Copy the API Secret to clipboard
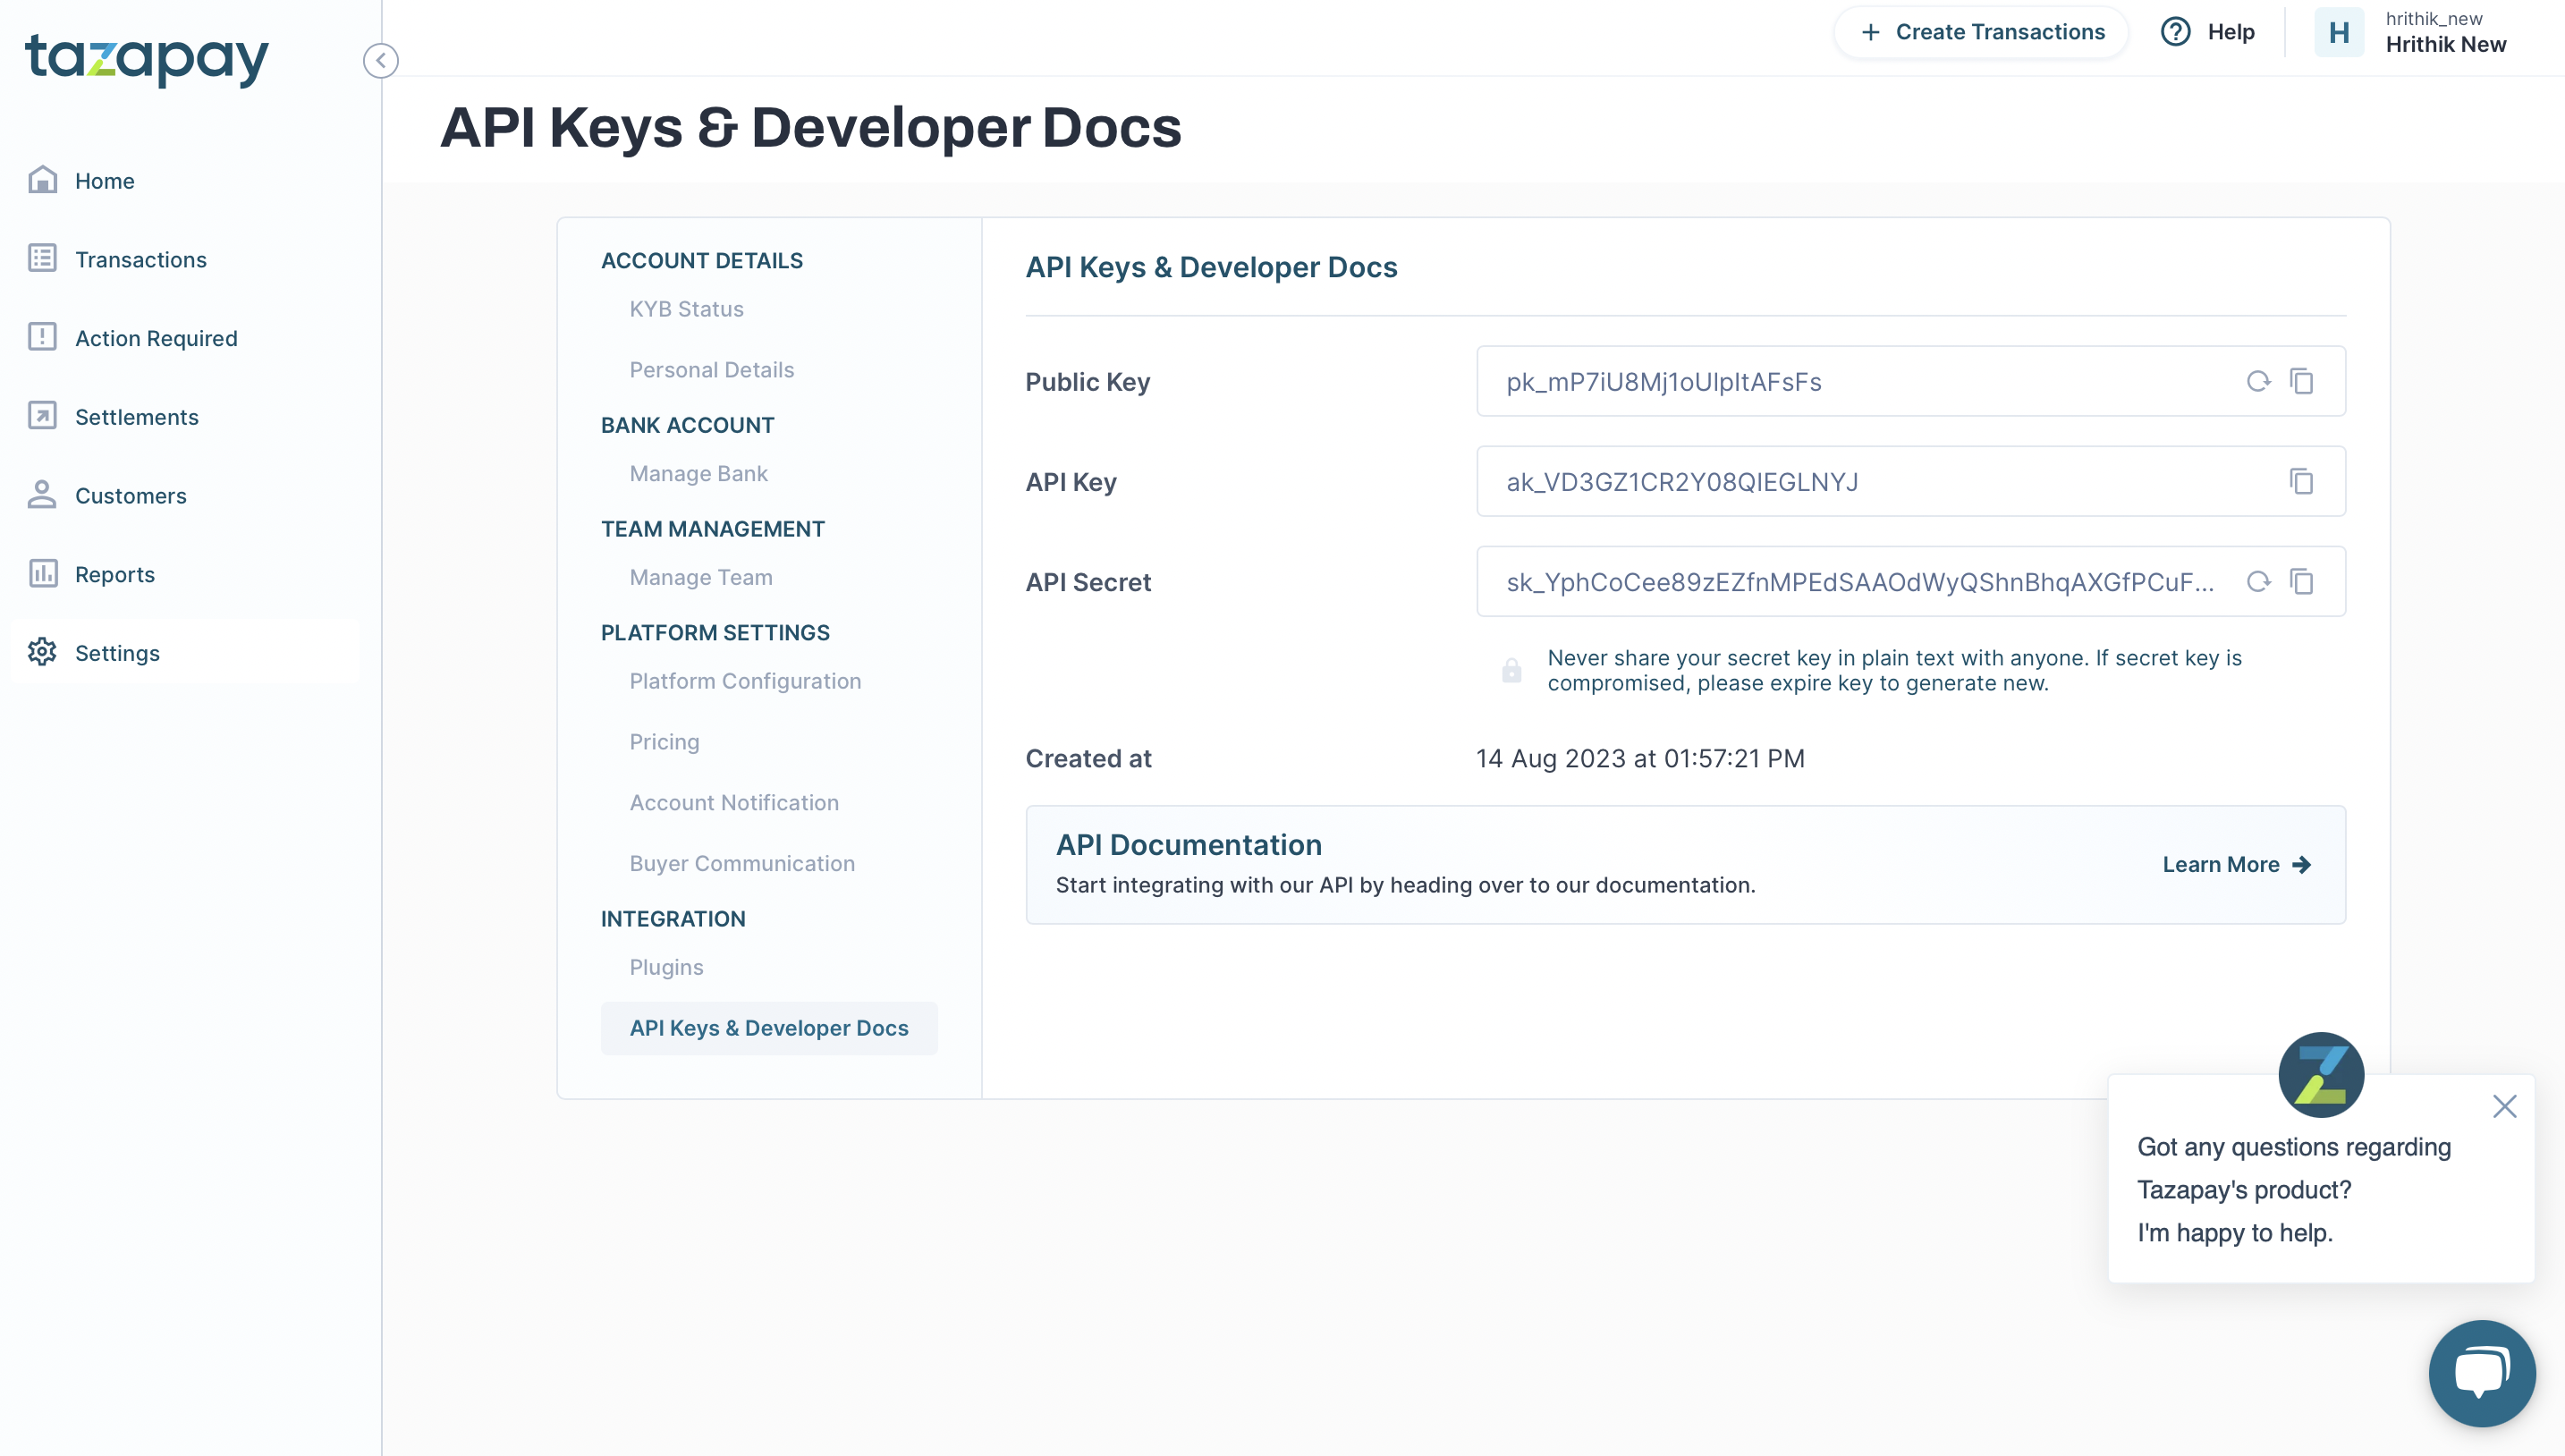 click(x=2301, y=581)
